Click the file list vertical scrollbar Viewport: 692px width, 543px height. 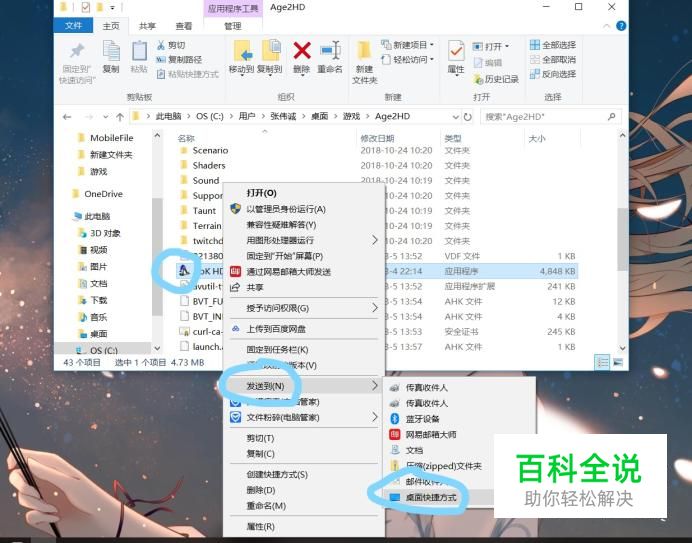point(622,241)
